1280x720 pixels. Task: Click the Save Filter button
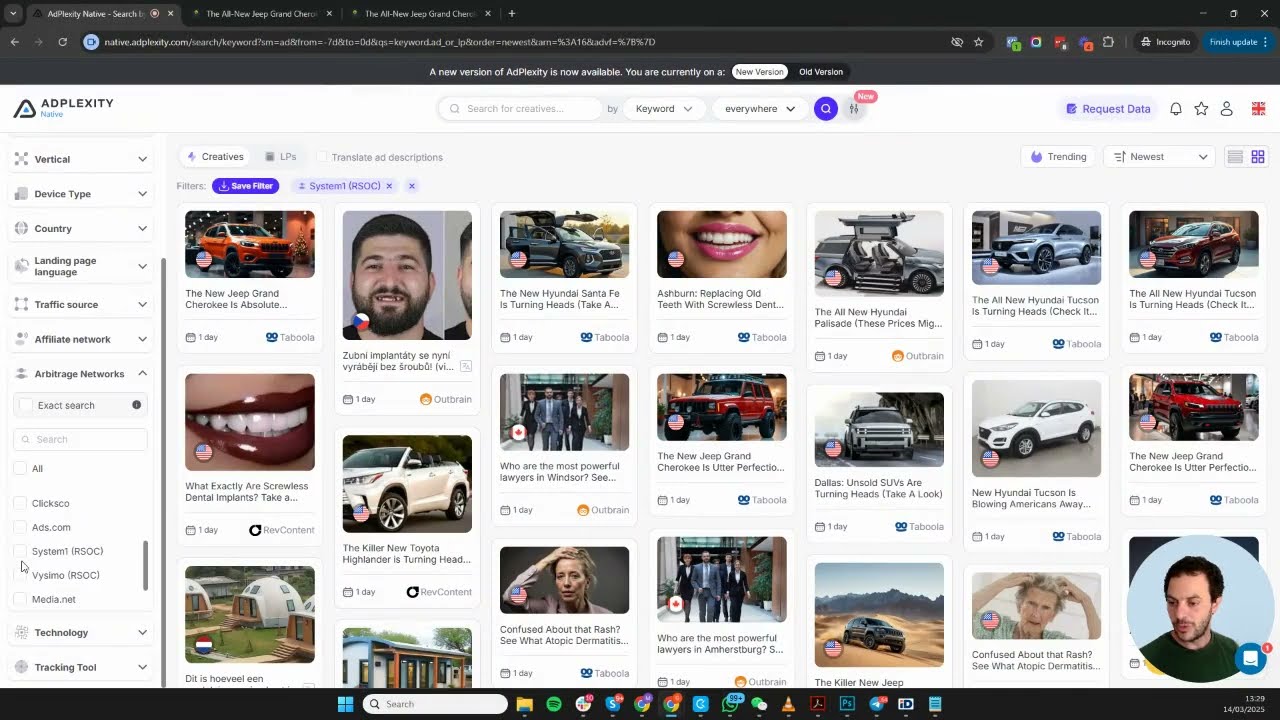click(x=245, y=186)
